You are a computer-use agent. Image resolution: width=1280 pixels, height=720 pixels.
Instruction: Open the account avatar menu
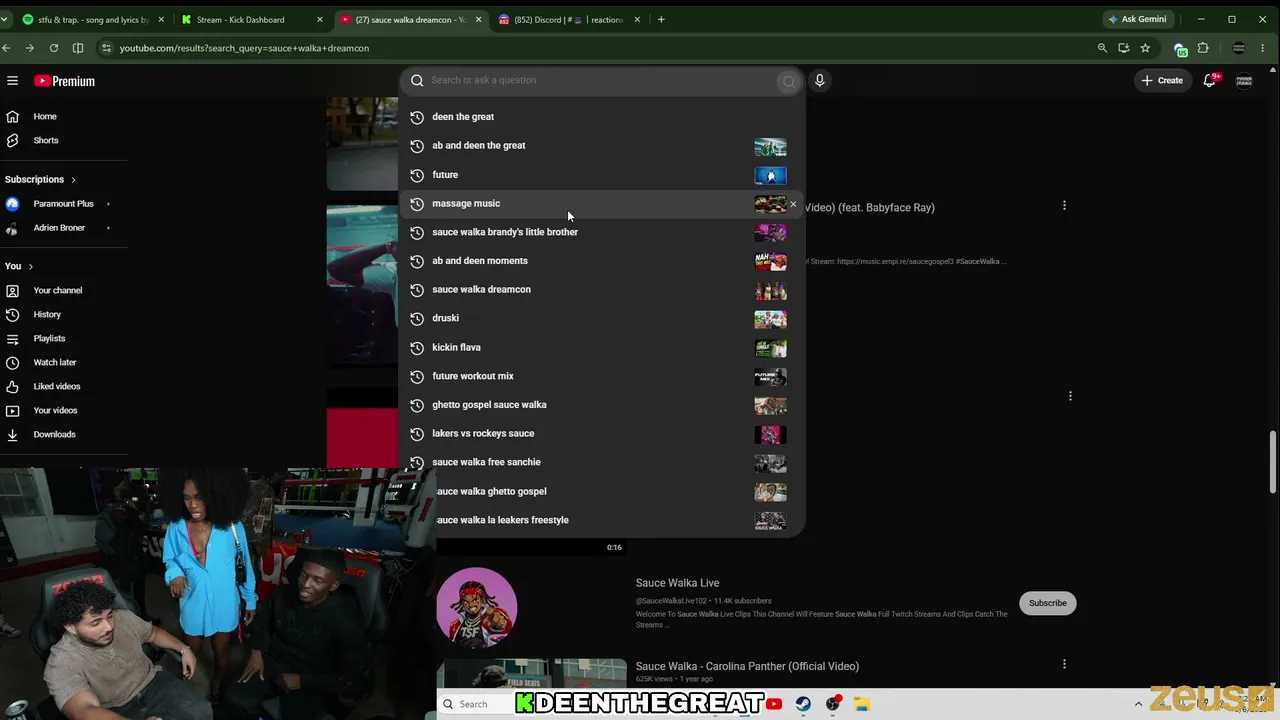(x=1244, y=80)
